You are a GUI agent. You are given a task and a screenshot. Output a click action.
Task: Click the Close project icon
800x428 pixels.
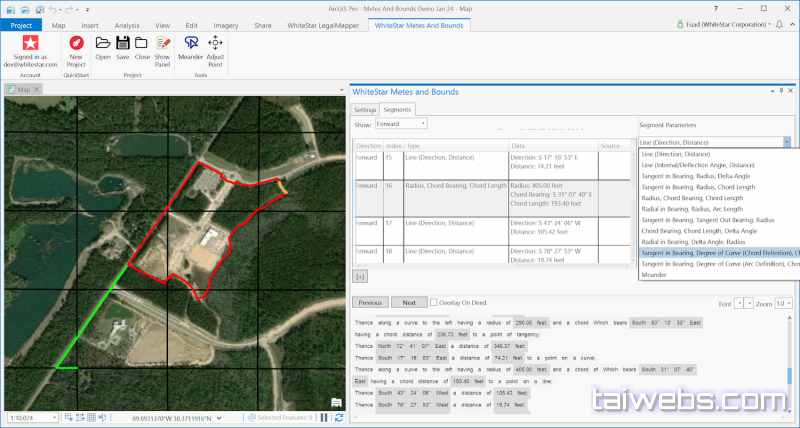[x=142, y=43]
